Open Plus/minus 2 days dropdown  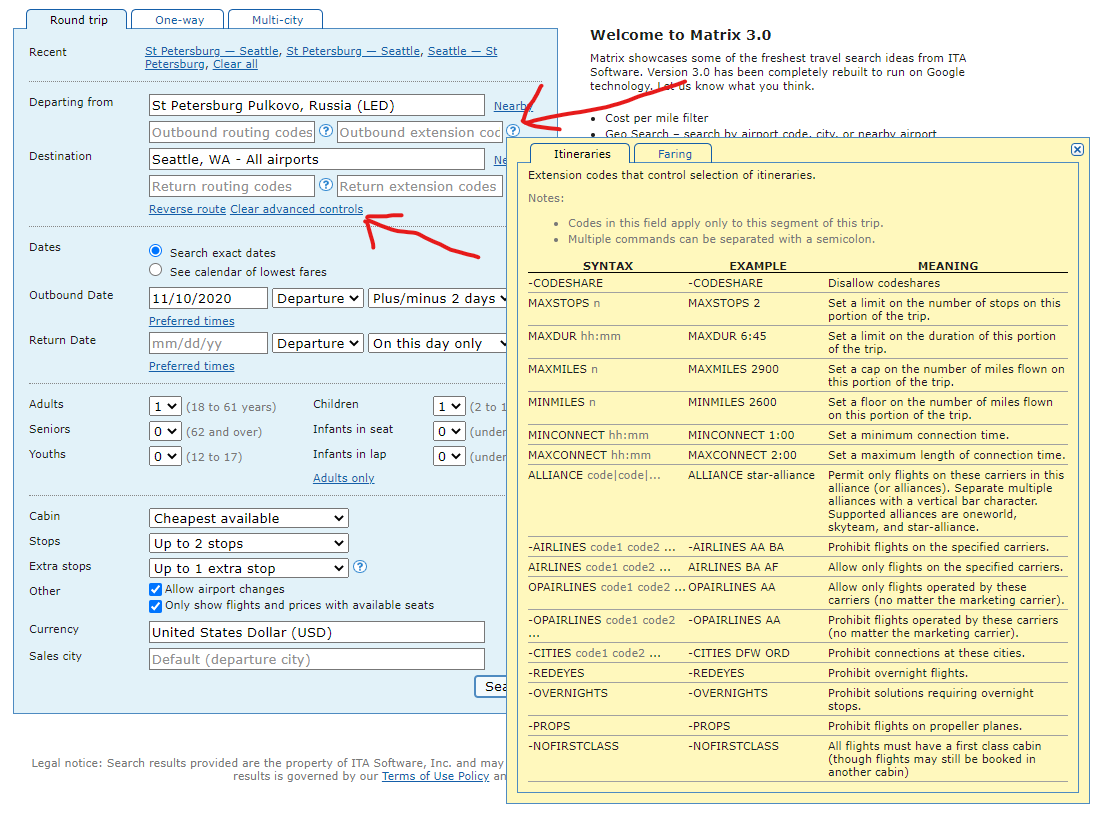pyautogui.click(x=438, y=298)
